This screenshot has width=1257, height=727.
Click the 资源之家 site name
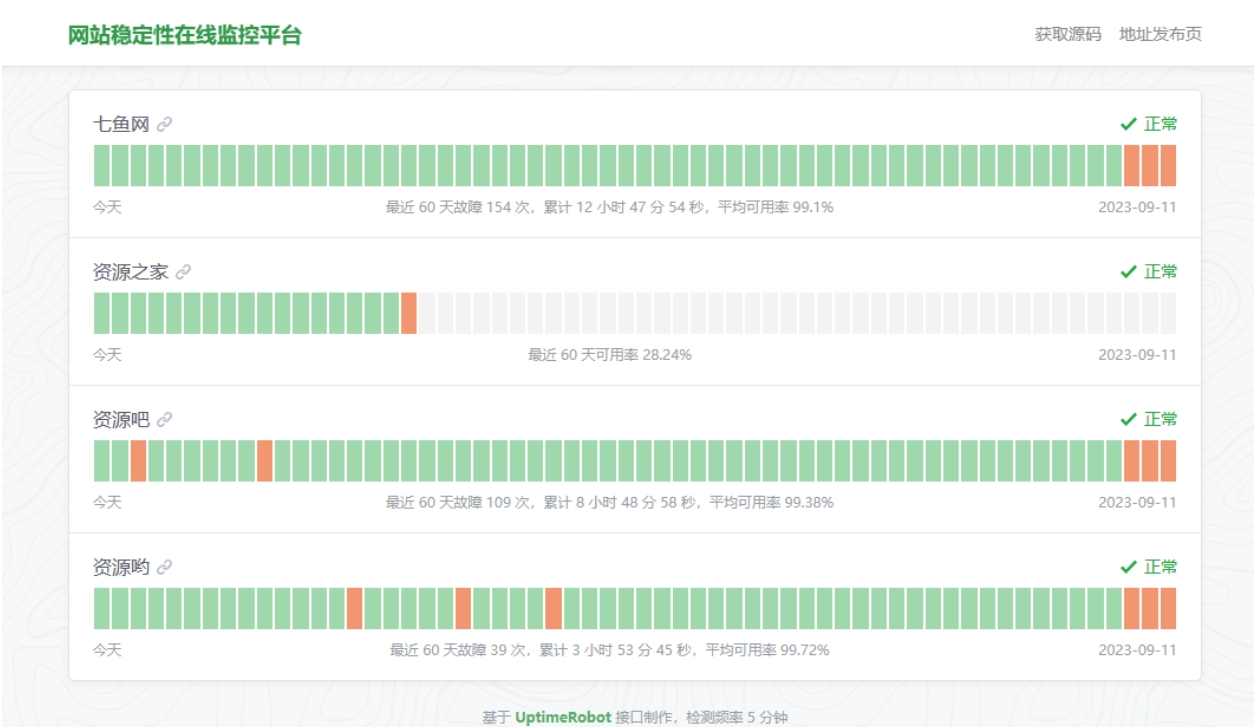click(131, 272)
